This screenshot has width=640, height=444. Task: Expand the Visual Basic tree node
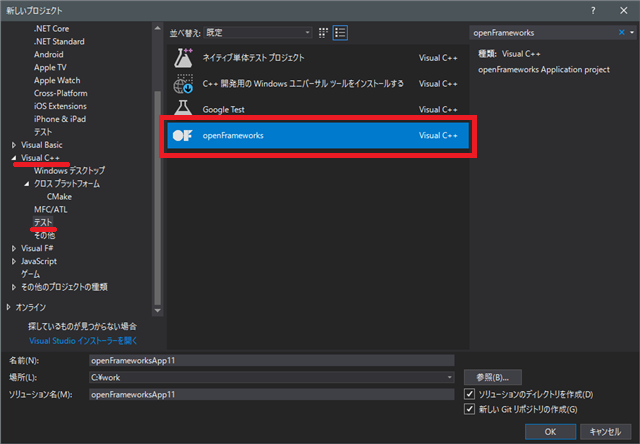pos(13,145)
